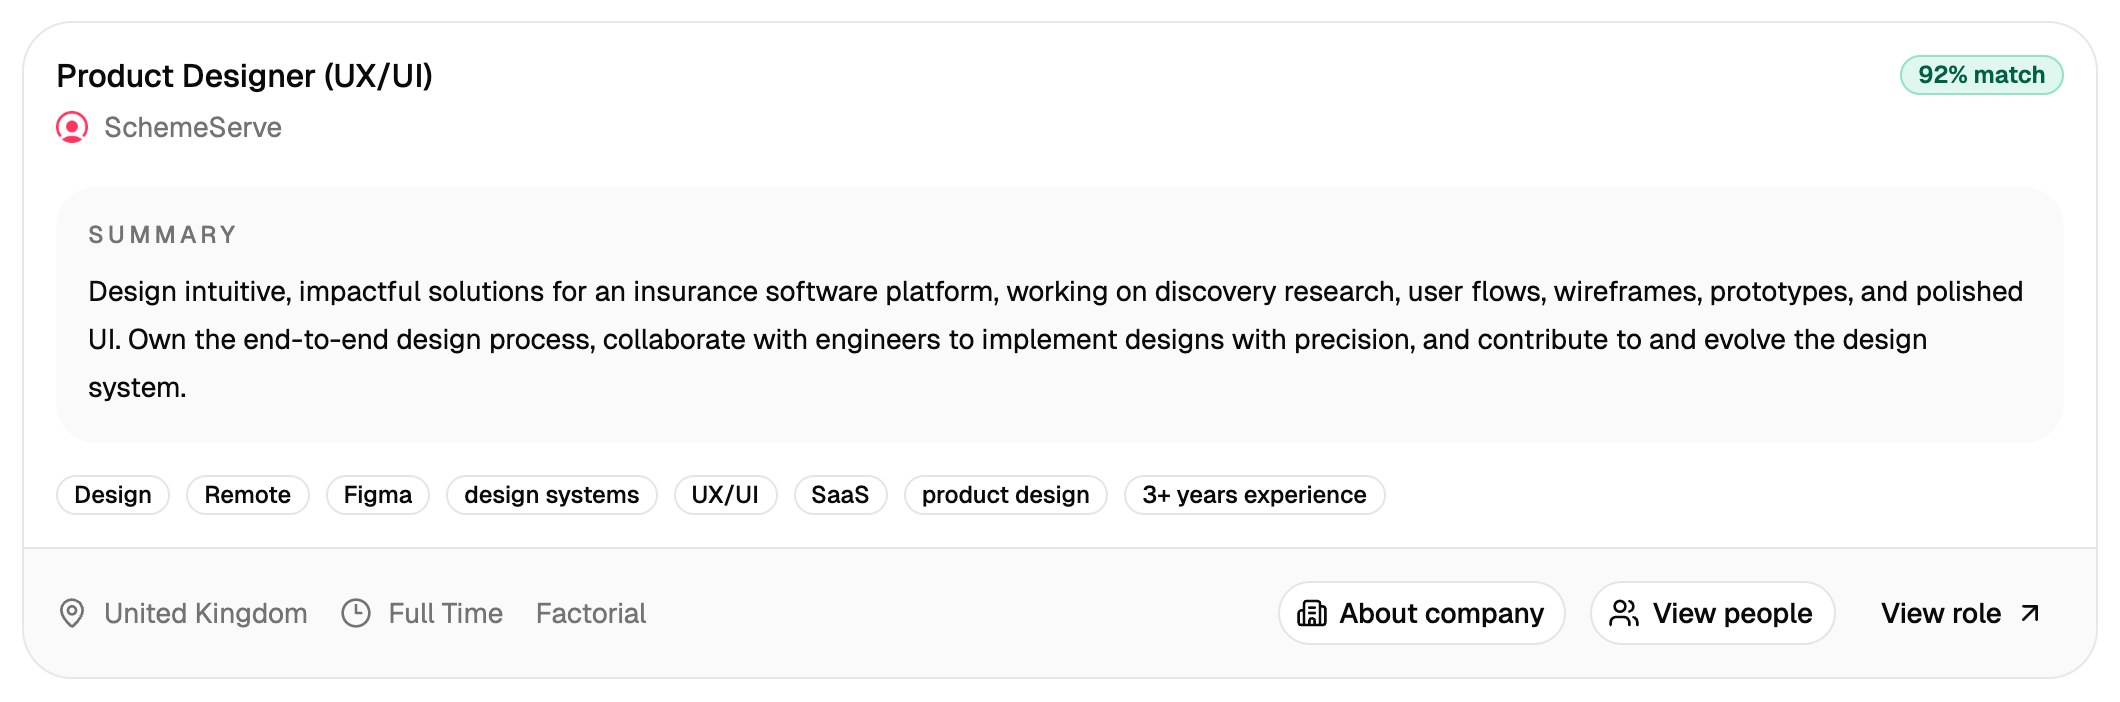Click the people icon in View people

point(1624,613)
